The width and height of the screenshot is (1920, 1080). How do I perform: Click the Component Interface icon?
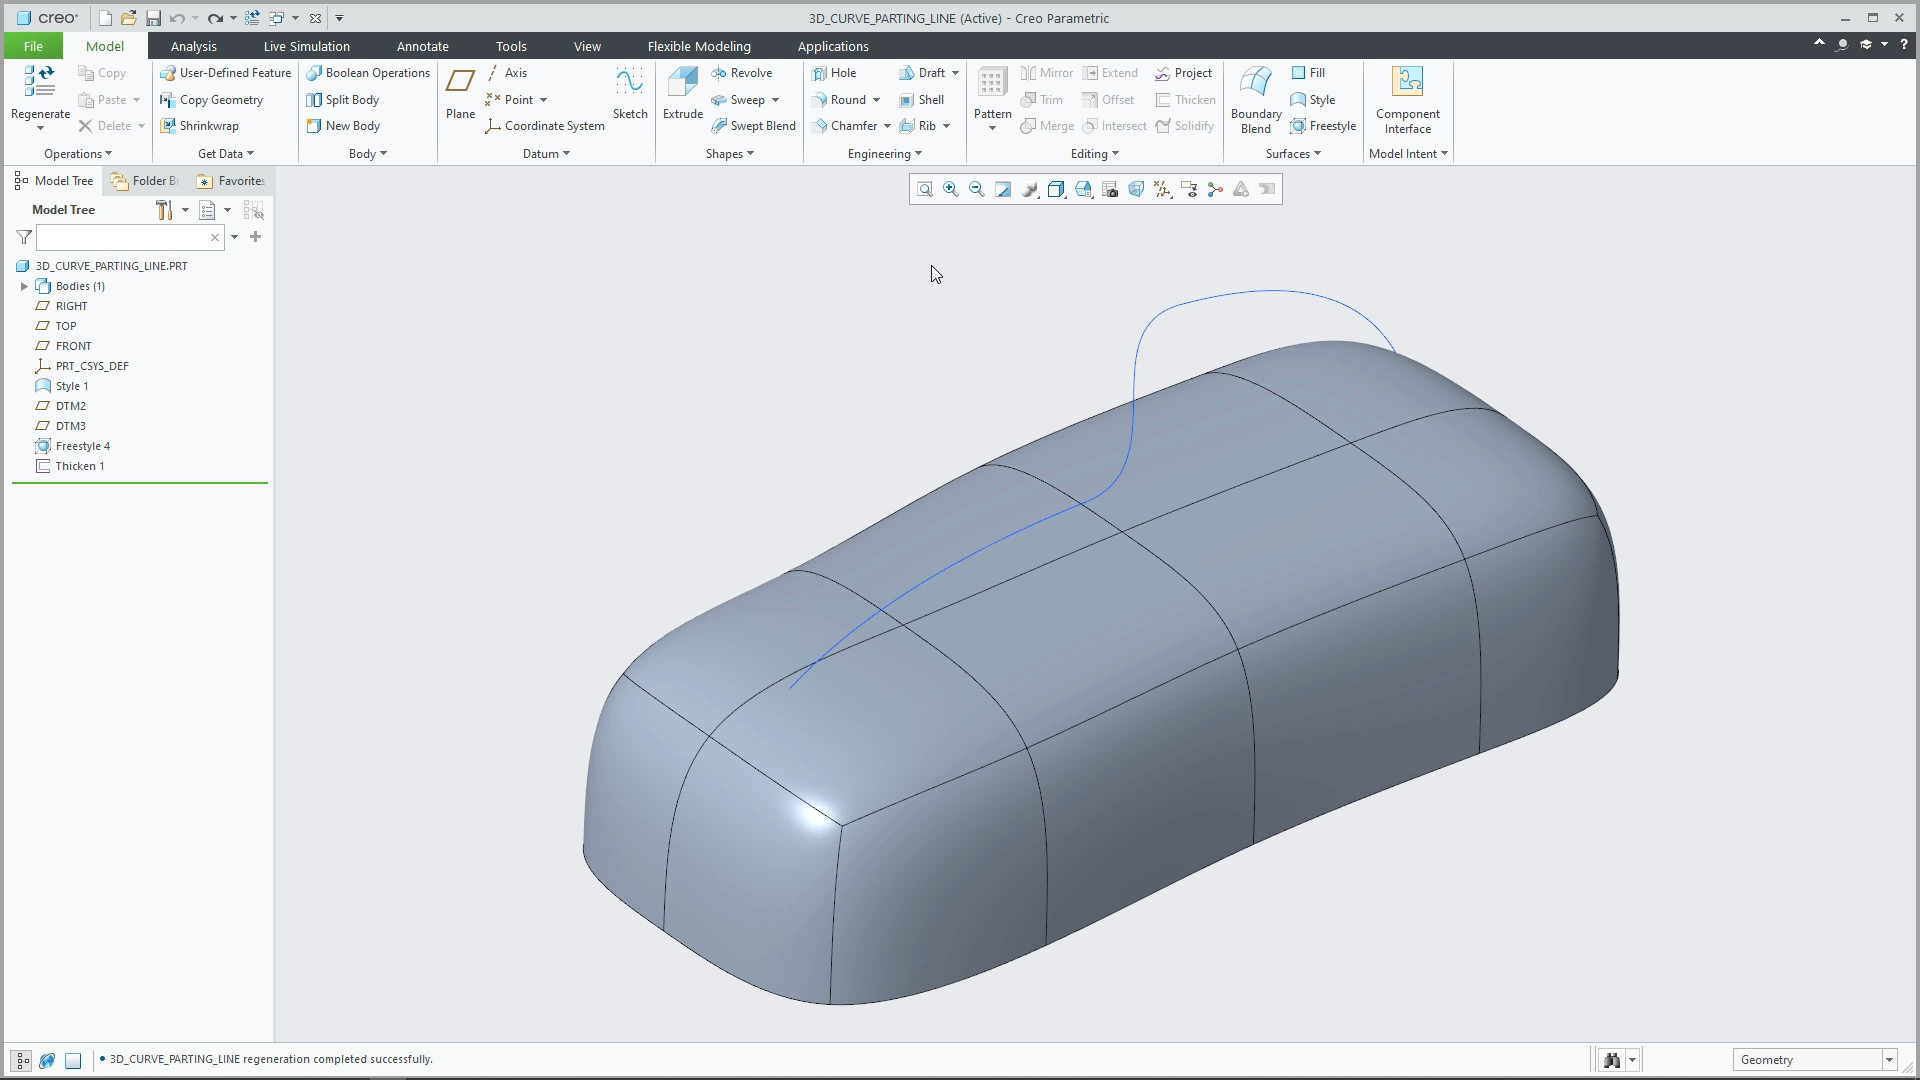pos(1408,82)
